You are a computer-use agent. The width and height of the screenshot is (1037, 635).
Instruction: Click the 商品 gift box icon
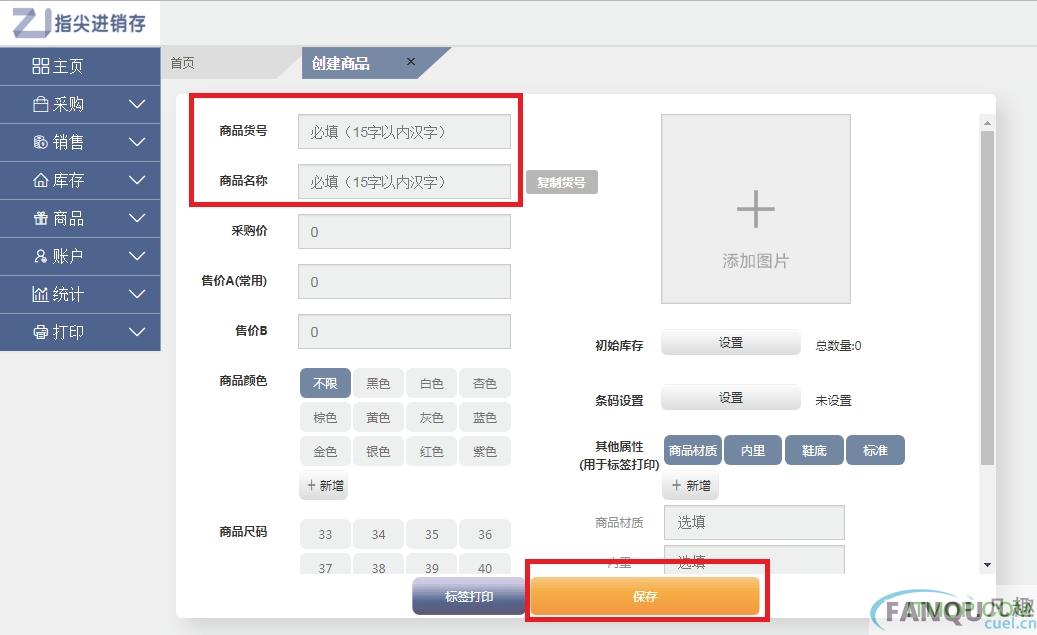(41, 218)
